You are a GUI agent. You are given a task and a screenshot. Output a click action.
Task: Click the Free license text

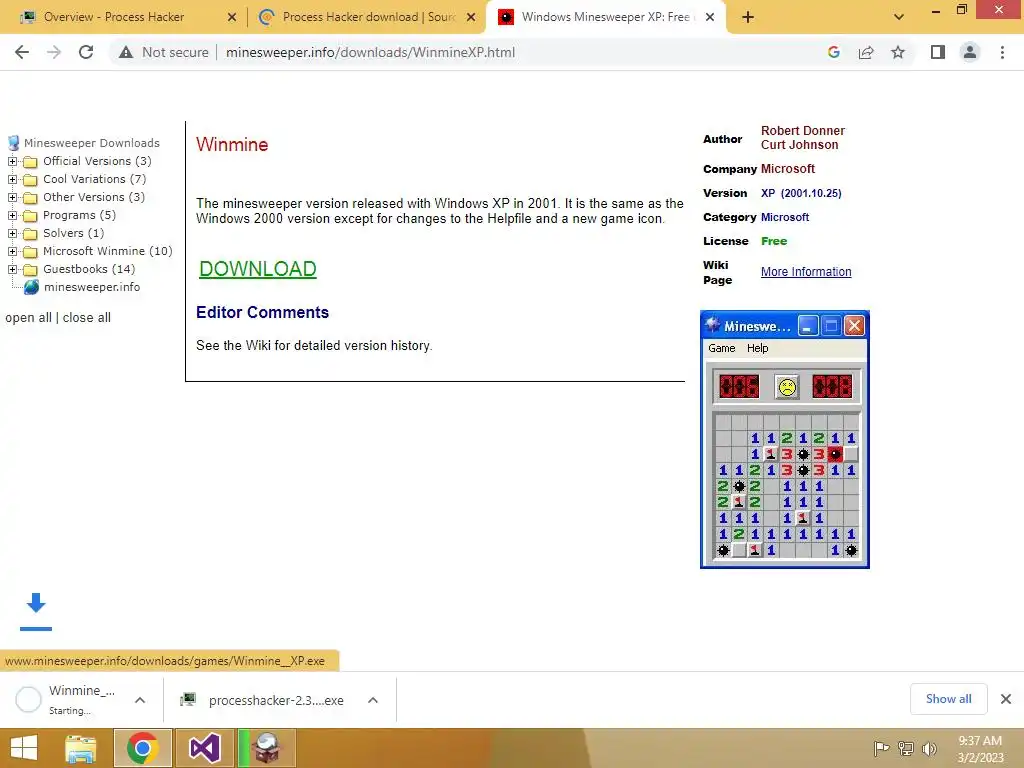[774, 241]
